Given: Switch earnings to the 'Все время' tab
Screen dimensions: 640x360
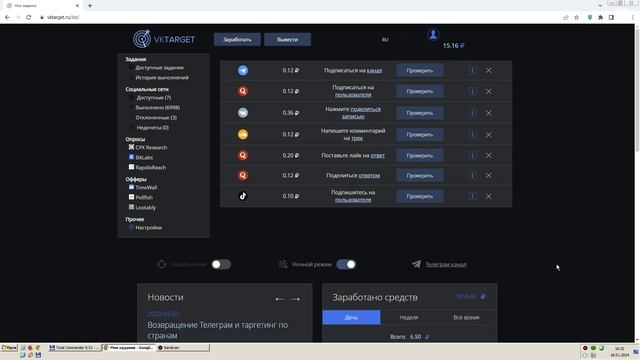Looking at the screenshot, I should tap(466, 317).
